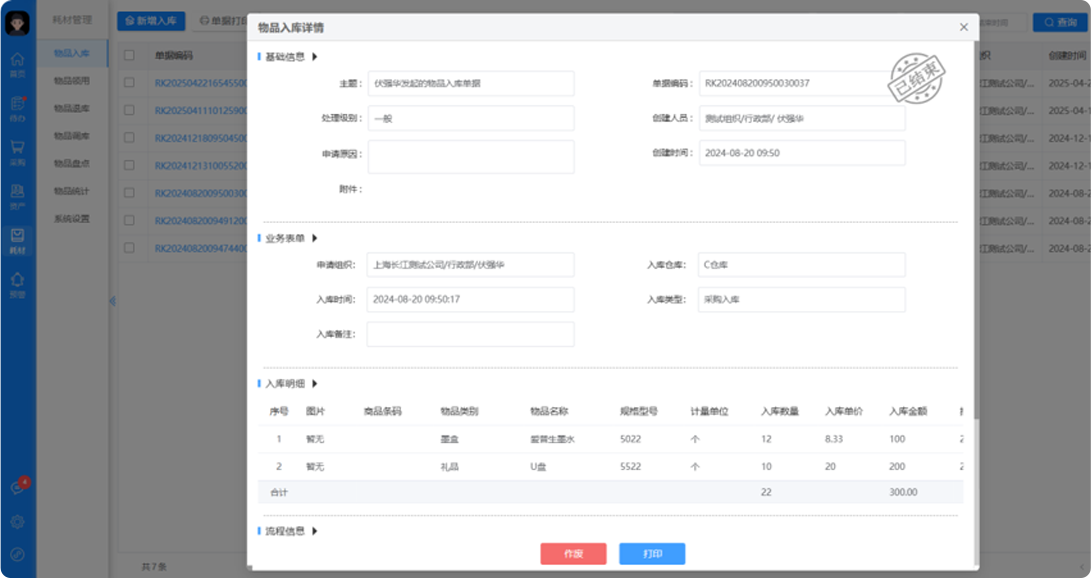
Task: Open the settings gear in sidebar
Action: coord(17,521)
